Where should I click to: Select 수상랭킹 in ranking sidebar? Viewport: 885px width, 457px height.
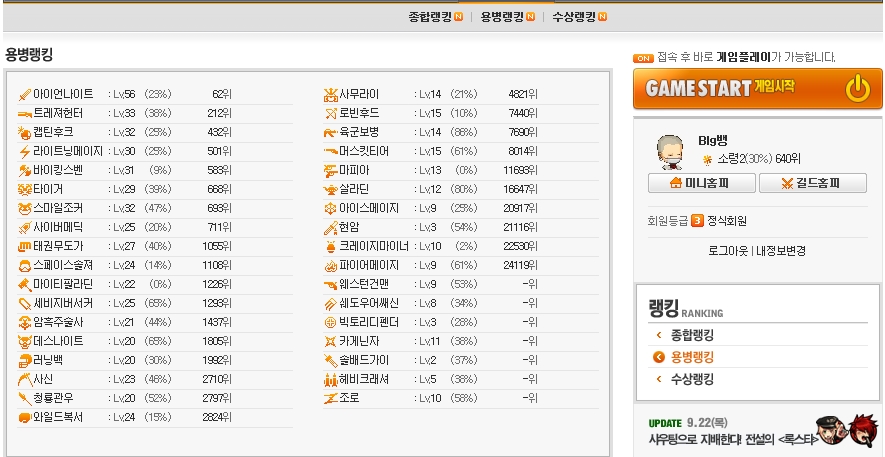[x=692, y=379]
